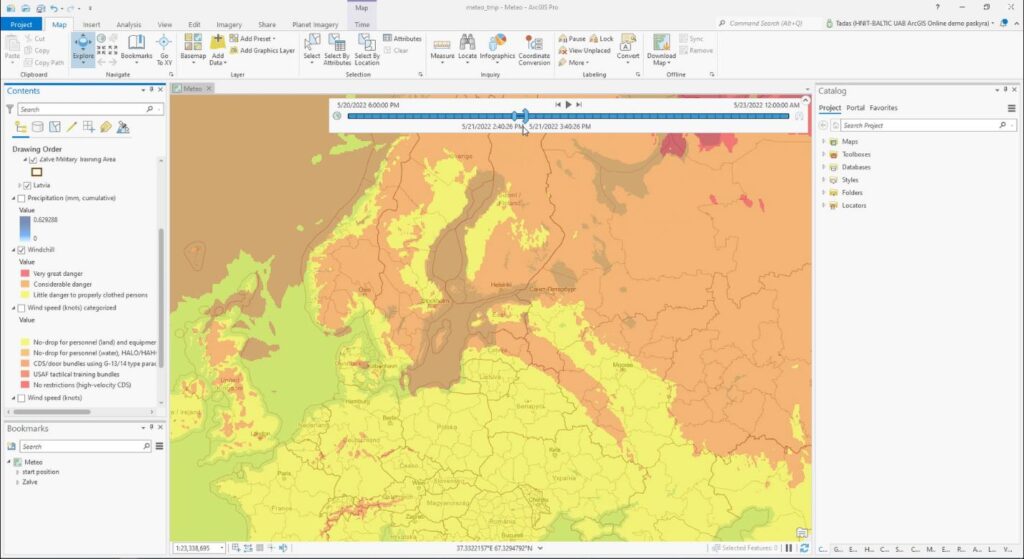Expand the Databases folder in Catalog
1024x559 pixels.
click(x=823, y=167)
